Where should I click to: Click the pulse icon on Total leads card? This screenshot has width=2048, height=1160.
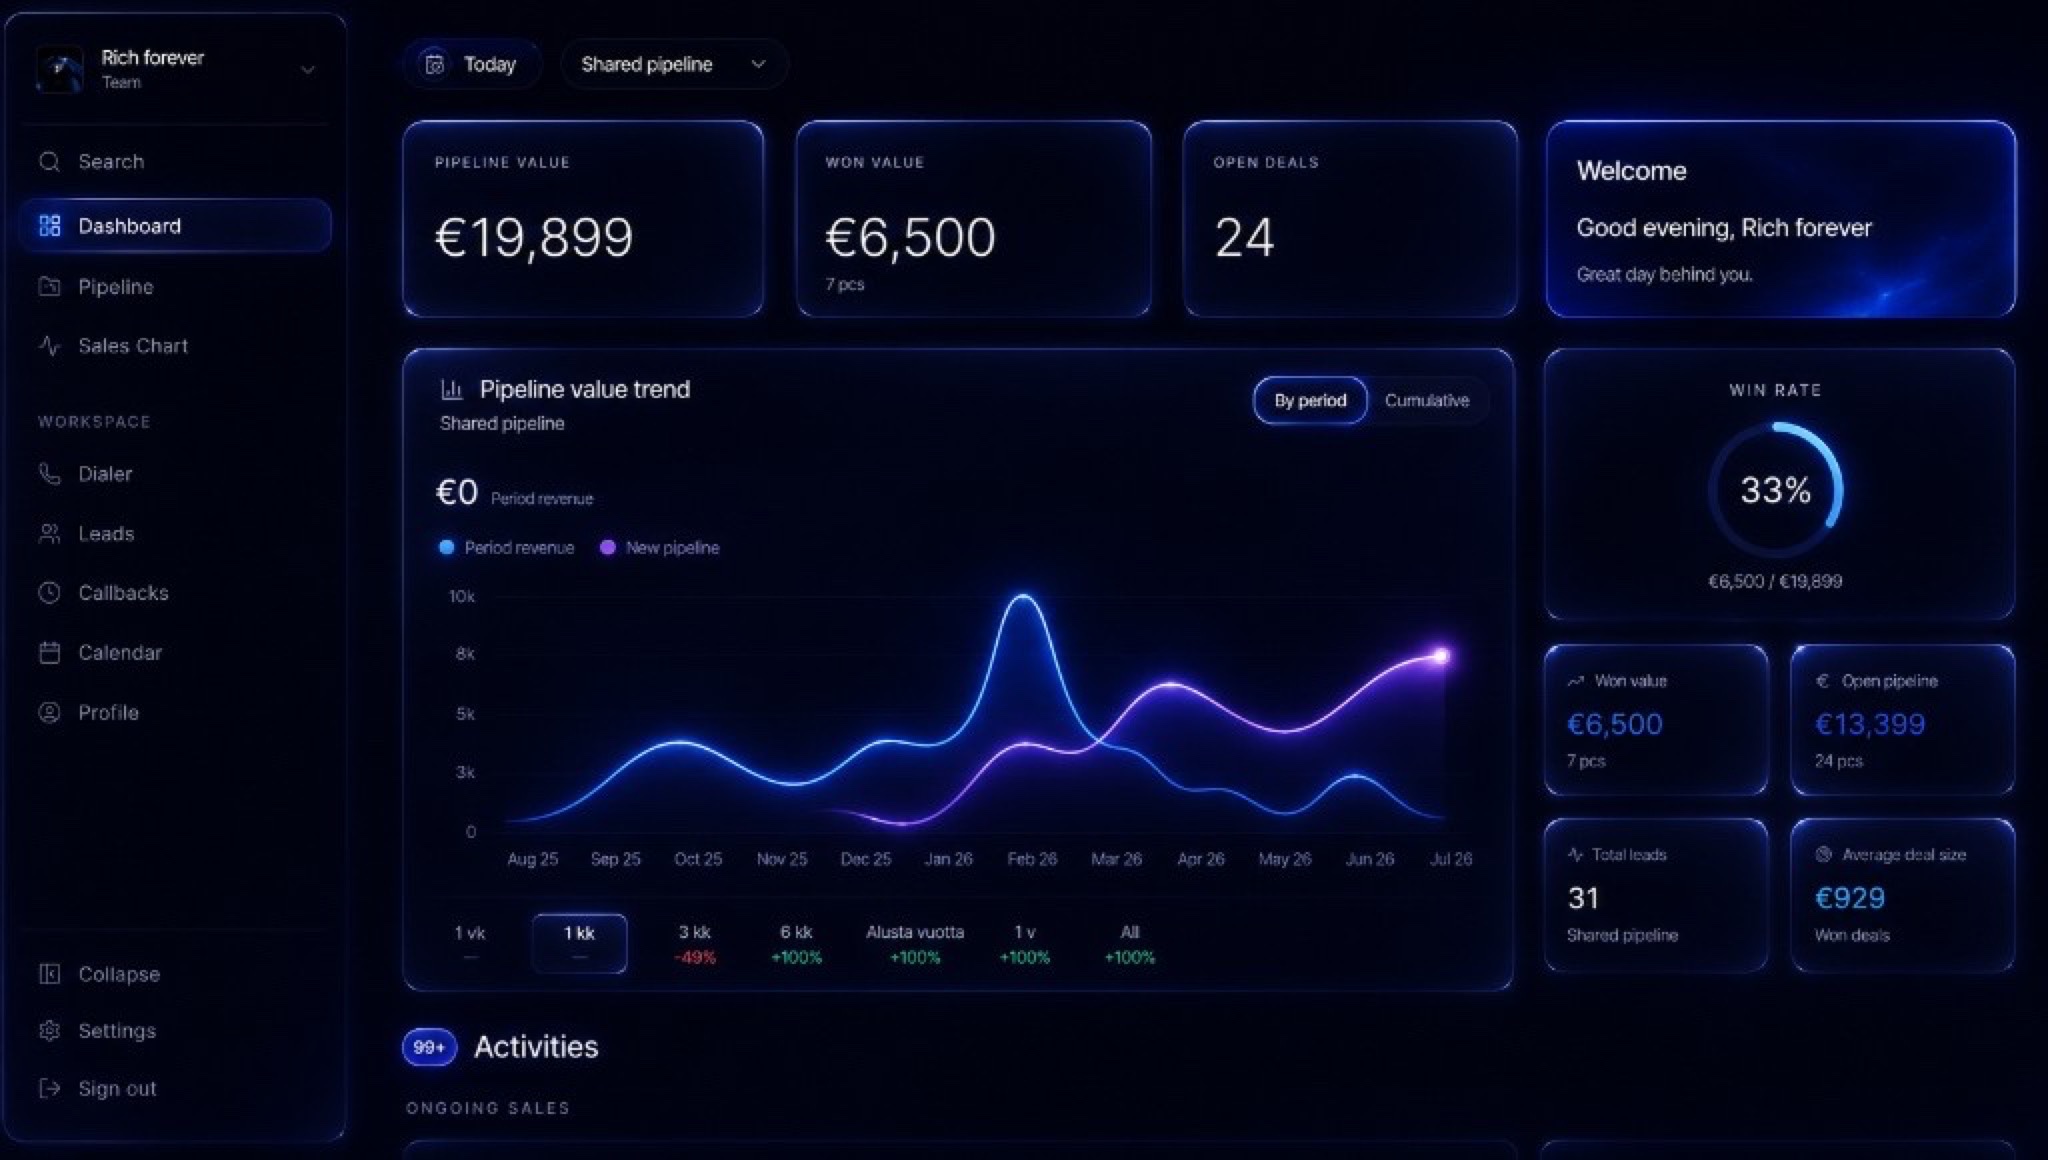click(1576, 855)
